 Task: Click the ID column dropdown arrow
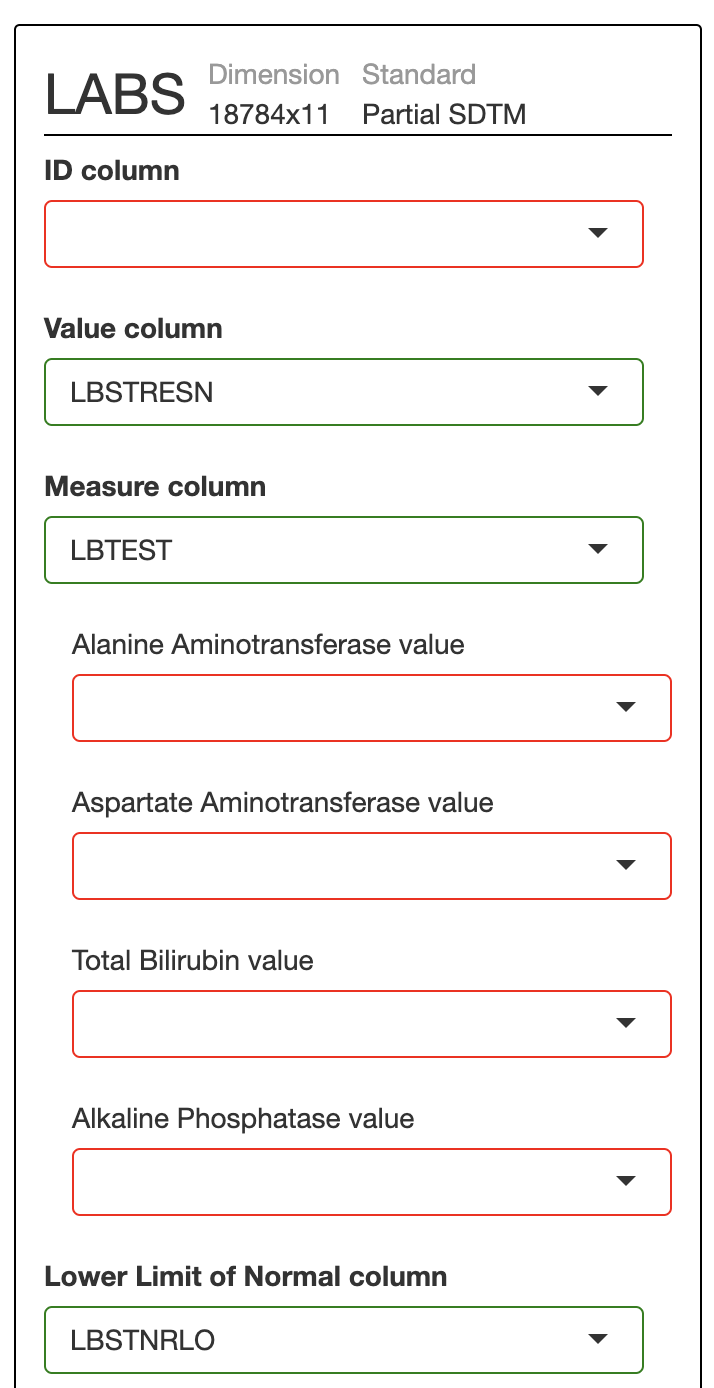(598, 233)
